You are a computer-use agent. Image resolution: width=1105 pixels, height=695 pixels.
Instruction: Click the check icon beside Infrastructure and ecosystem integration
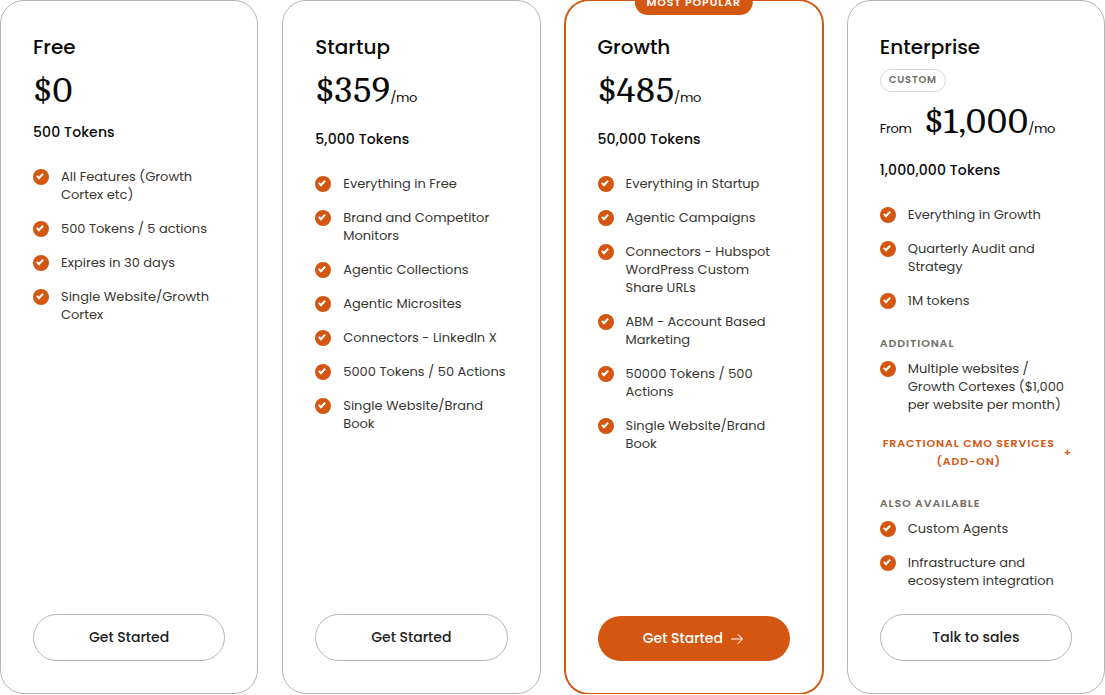(888, 562)
